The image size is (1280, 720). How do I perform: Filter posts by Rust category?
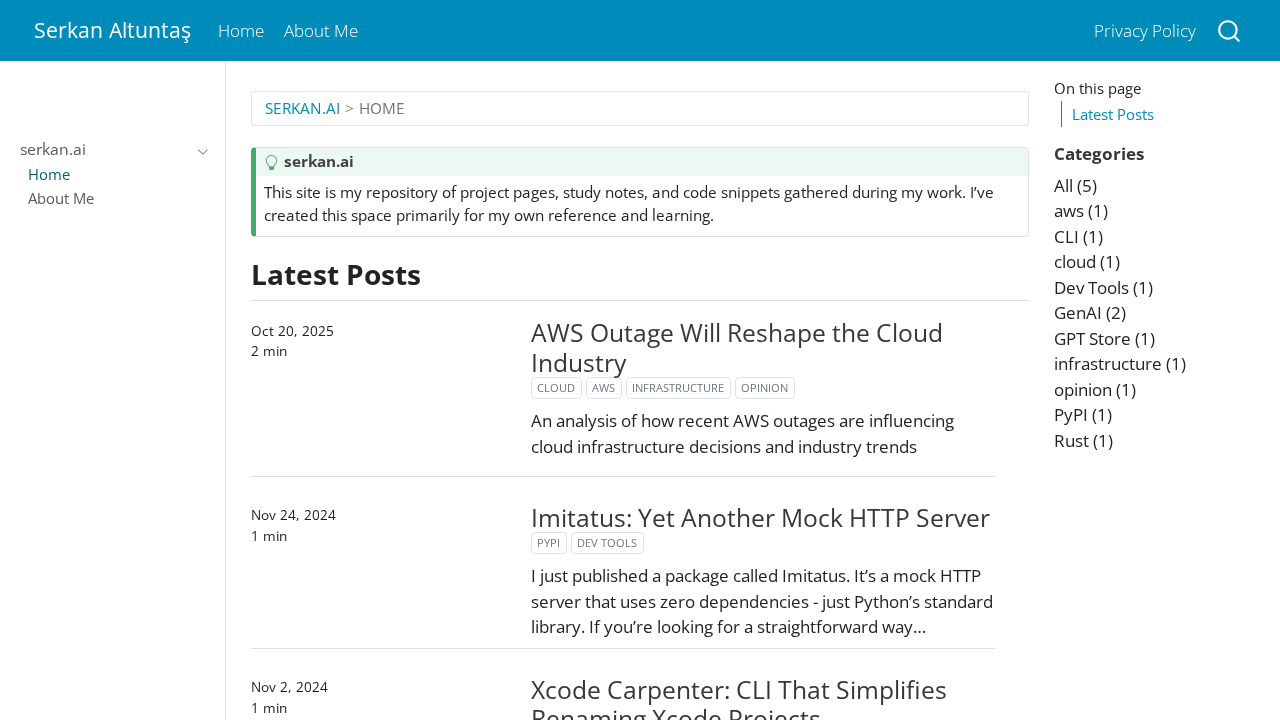pyautogui.click(x=1083, y=441)
